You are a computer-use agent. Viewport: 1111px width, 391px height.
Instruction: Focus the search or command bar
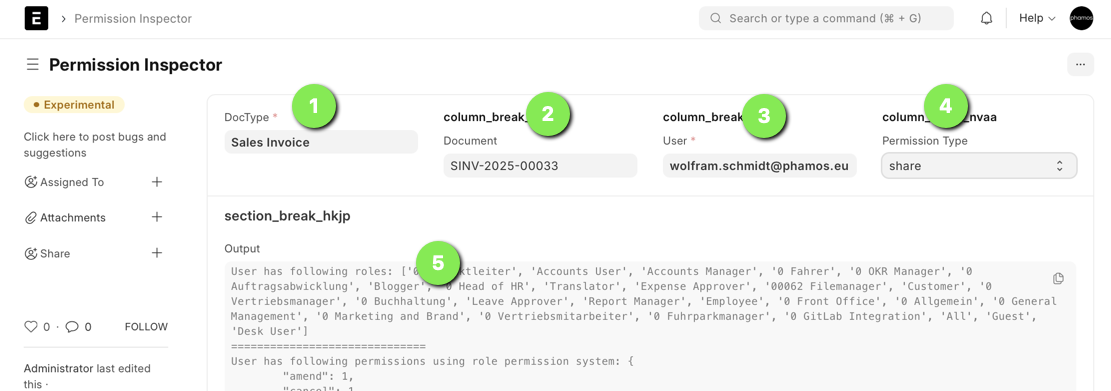click(826, 18)
